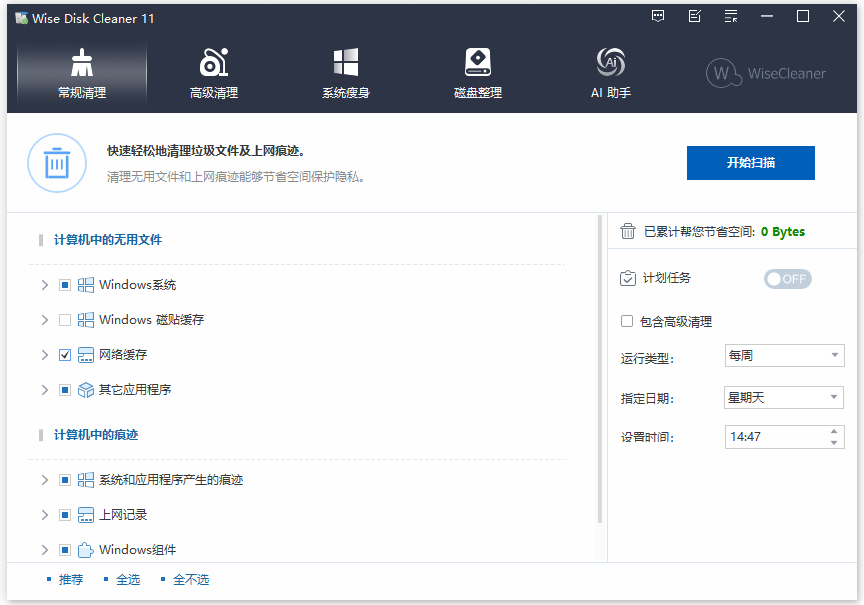This screenshot has height=605, width=864.
Task: Open the register/edit icon in title bar
Action: point(694,17)
